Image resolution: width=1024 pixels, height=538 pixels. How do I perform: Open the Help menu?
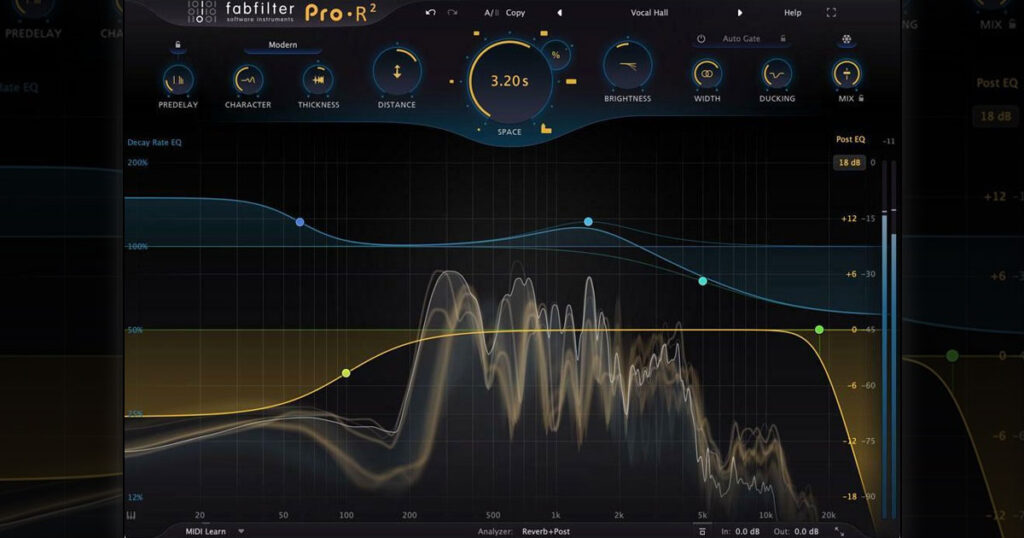(792, 12)
